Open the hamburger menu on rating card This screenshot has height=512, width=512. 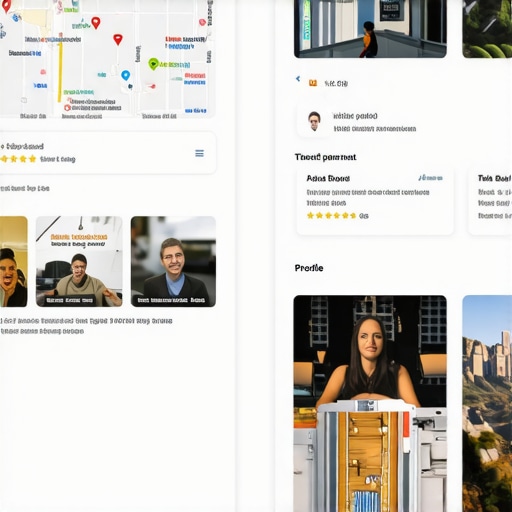(199, 153)
